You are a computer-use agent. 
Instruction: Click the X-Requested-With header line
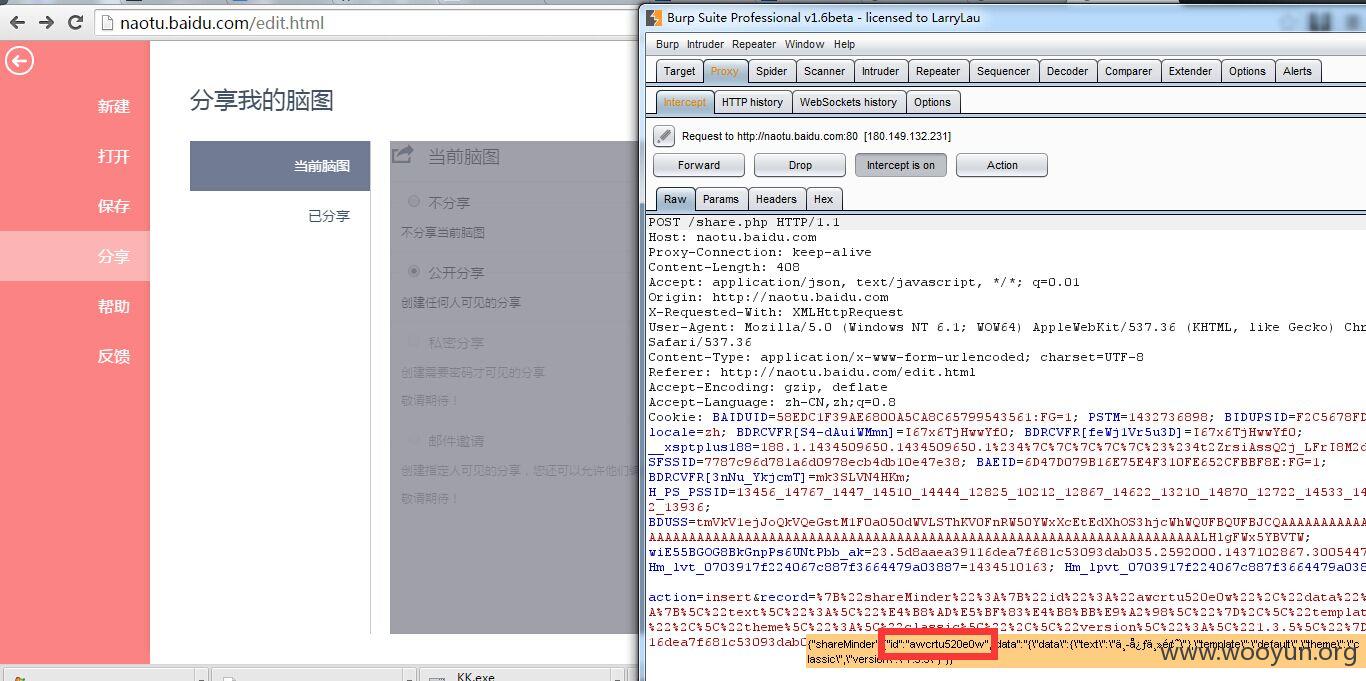coord(776,312)
